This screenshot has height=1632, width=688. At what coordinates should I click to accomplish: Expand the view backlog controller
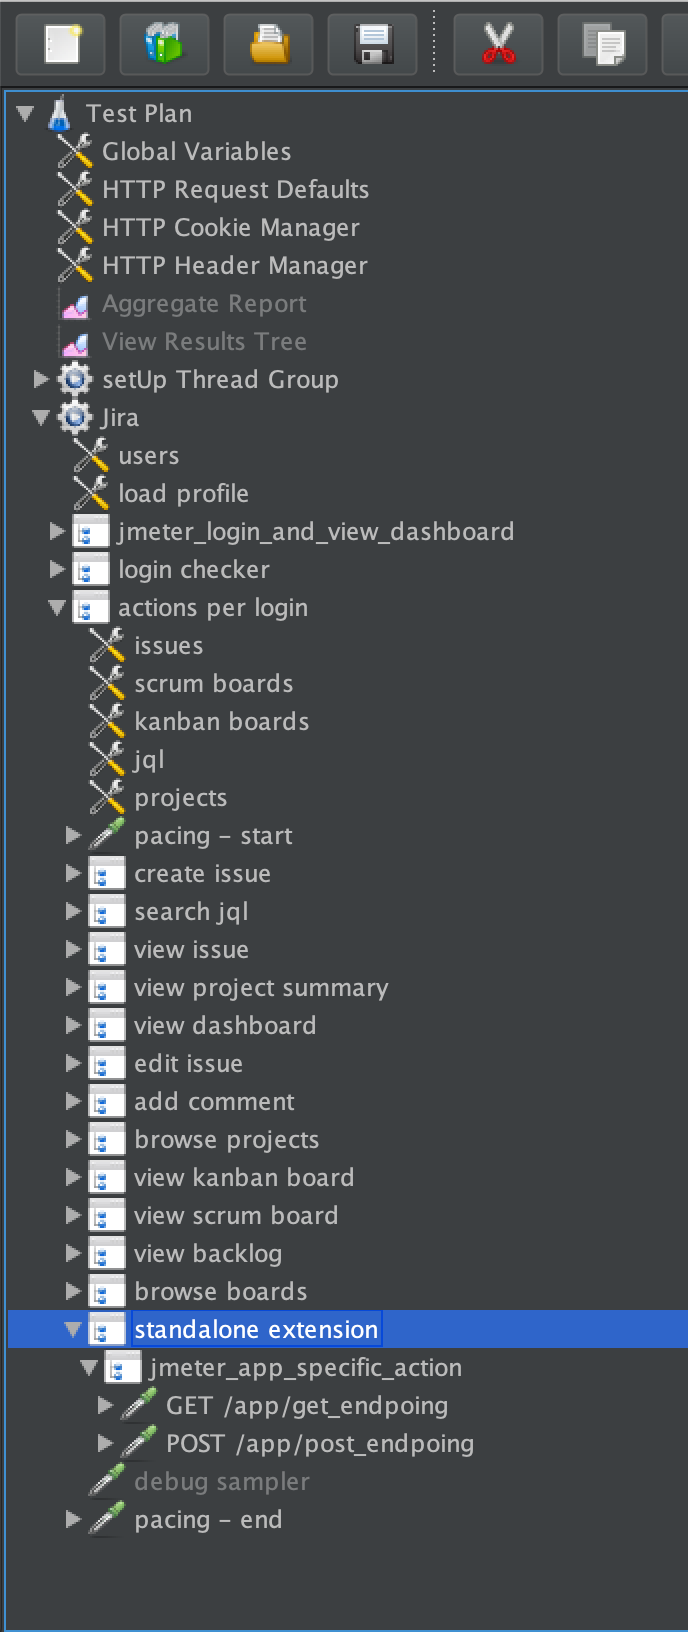73,1253
